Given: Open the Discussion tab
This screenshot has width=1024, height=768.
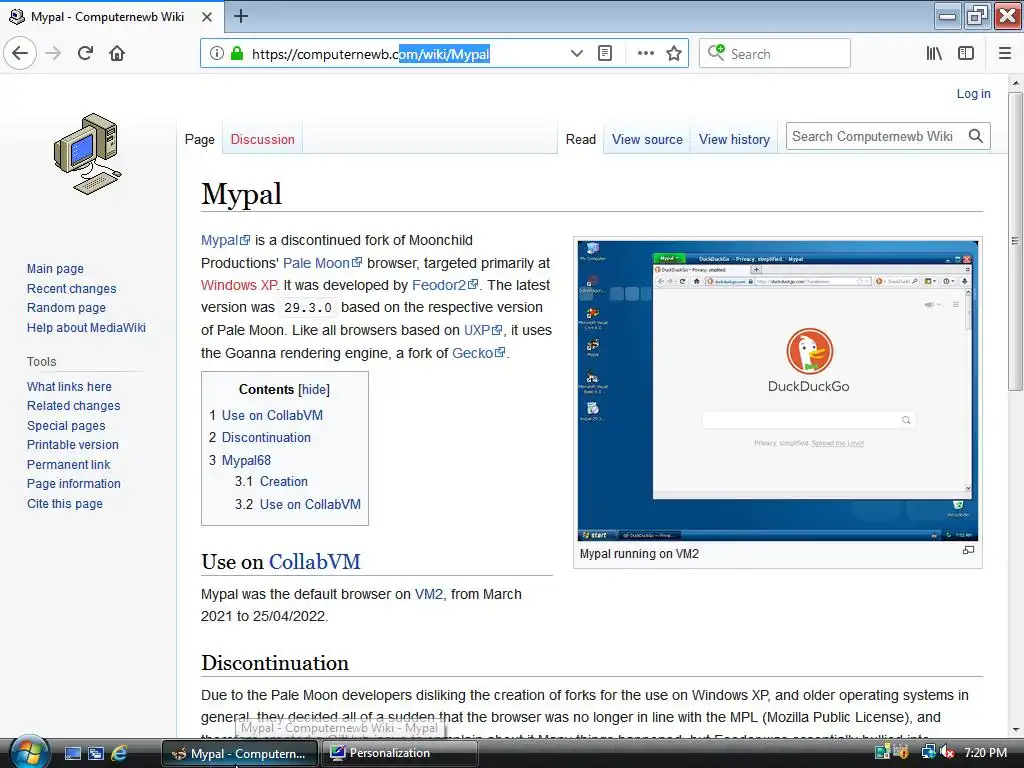Looking at the screenshot, I should (x=263, y=139).
